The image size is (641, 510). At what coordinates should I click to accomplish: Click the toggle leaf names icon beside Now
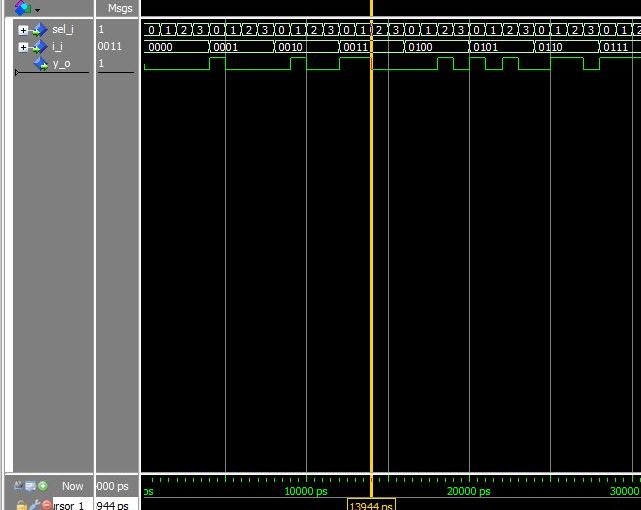(18, 486)
